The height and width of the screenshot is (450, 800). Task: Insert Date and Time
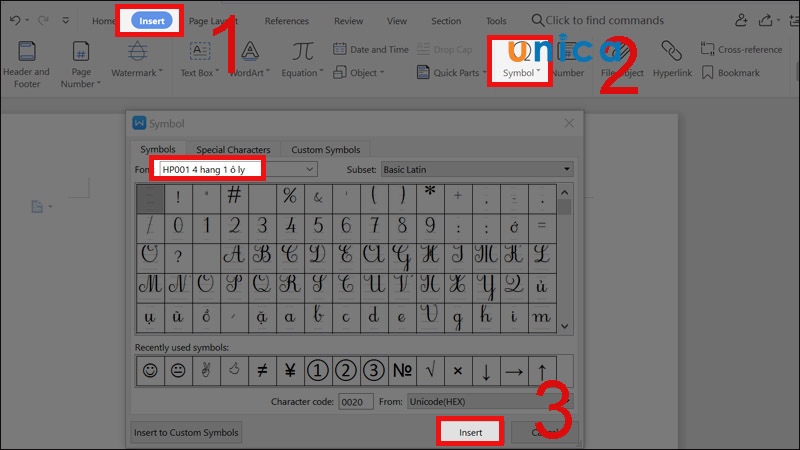coord(371,49)
